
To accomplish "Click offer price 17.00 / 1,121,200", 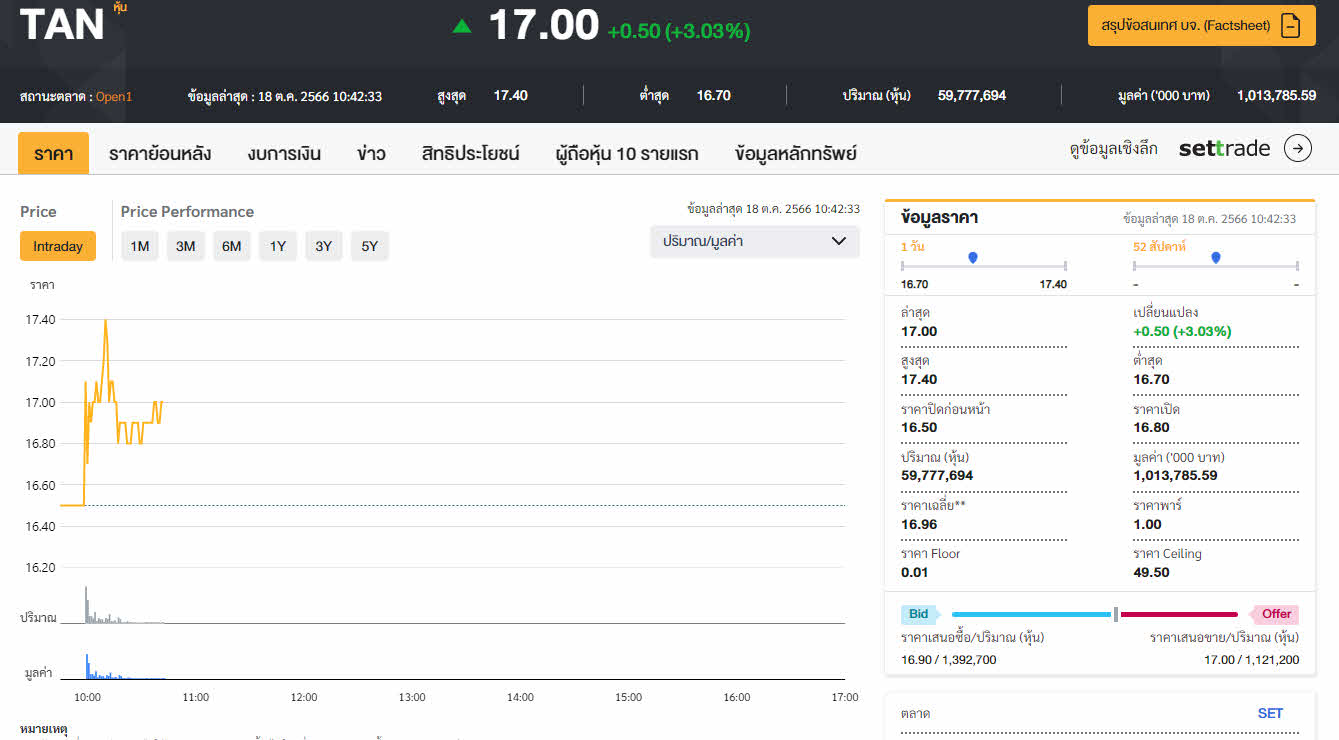I will click(1252, 660).
